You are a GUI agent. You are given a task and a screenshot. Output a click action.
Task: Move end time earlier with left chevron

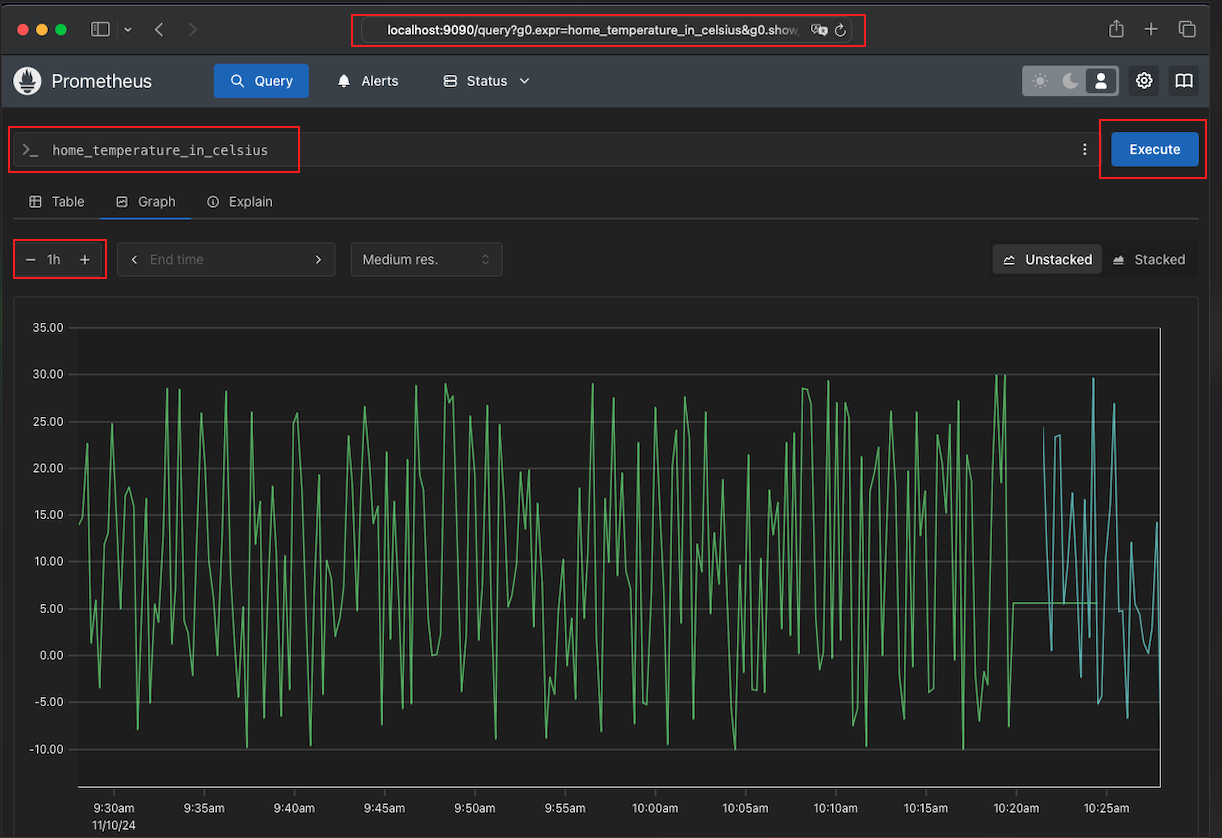pos(134,259)
